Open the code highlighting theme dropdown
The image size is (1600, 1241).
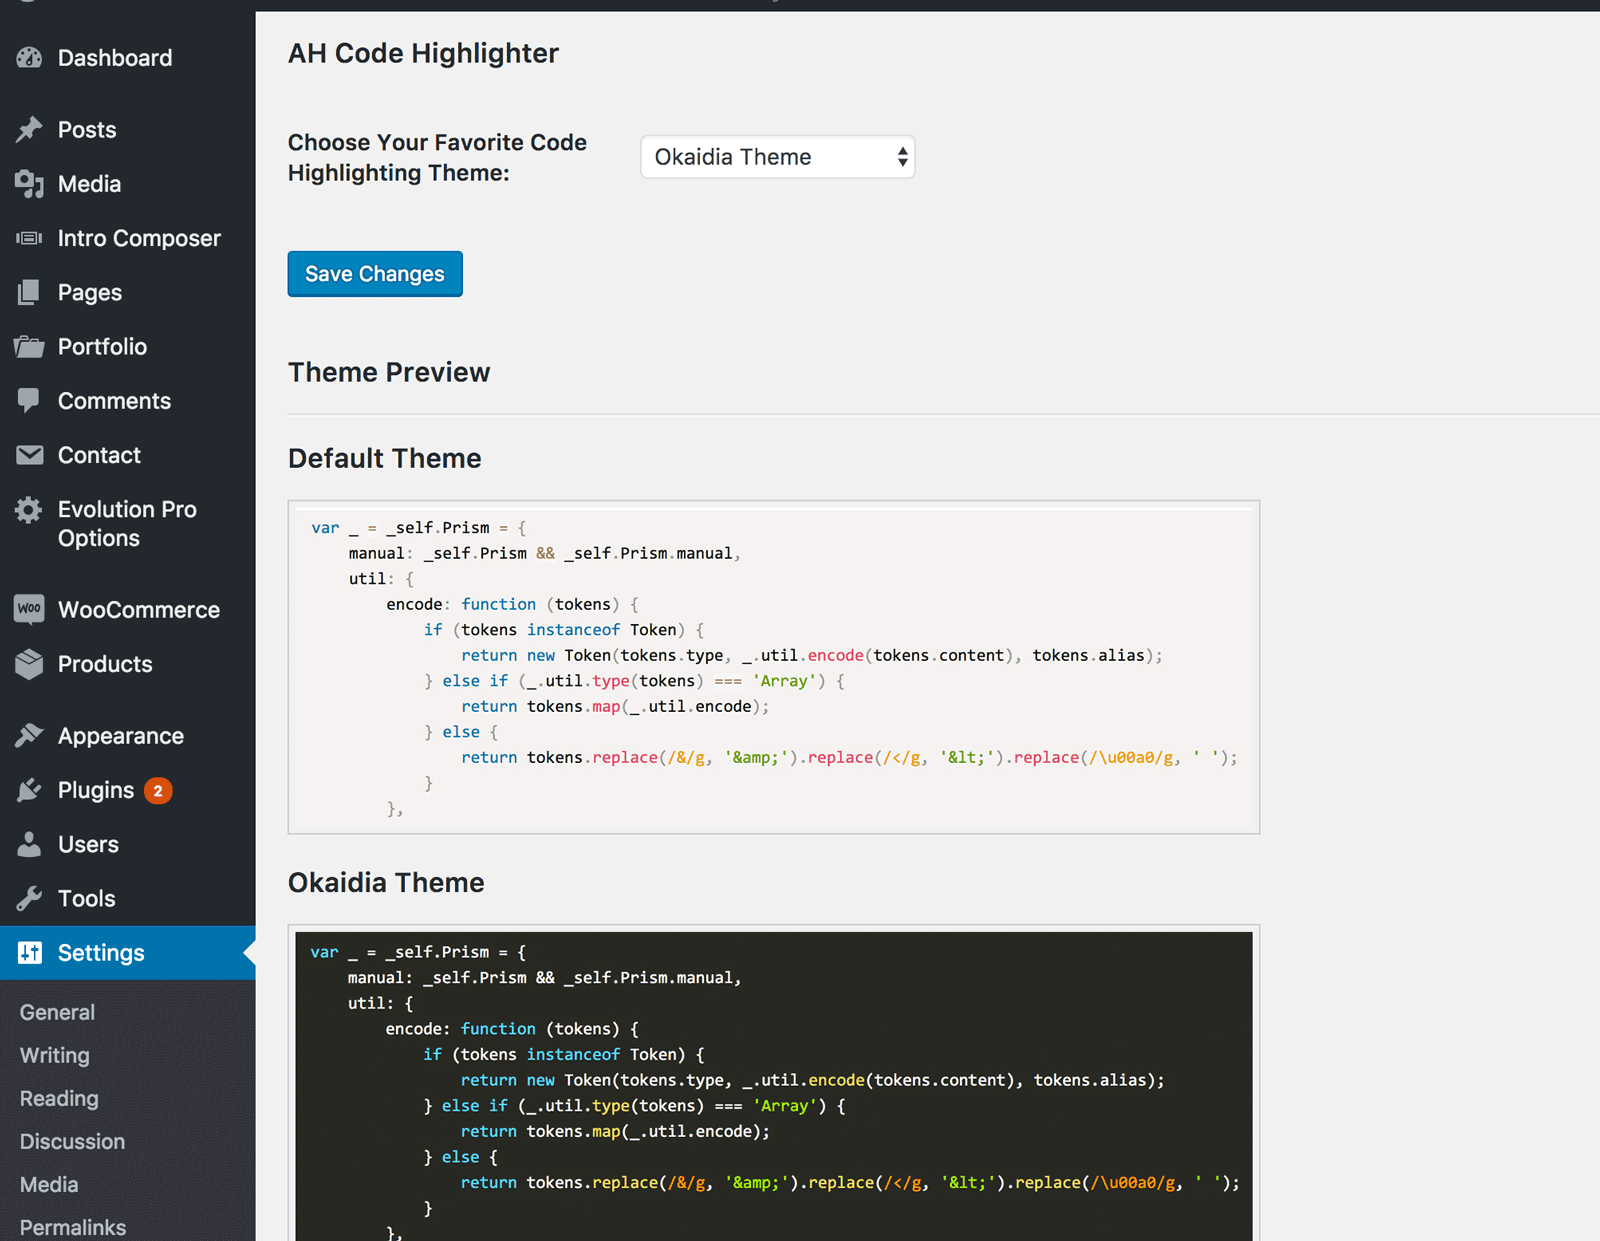[778, 157]
